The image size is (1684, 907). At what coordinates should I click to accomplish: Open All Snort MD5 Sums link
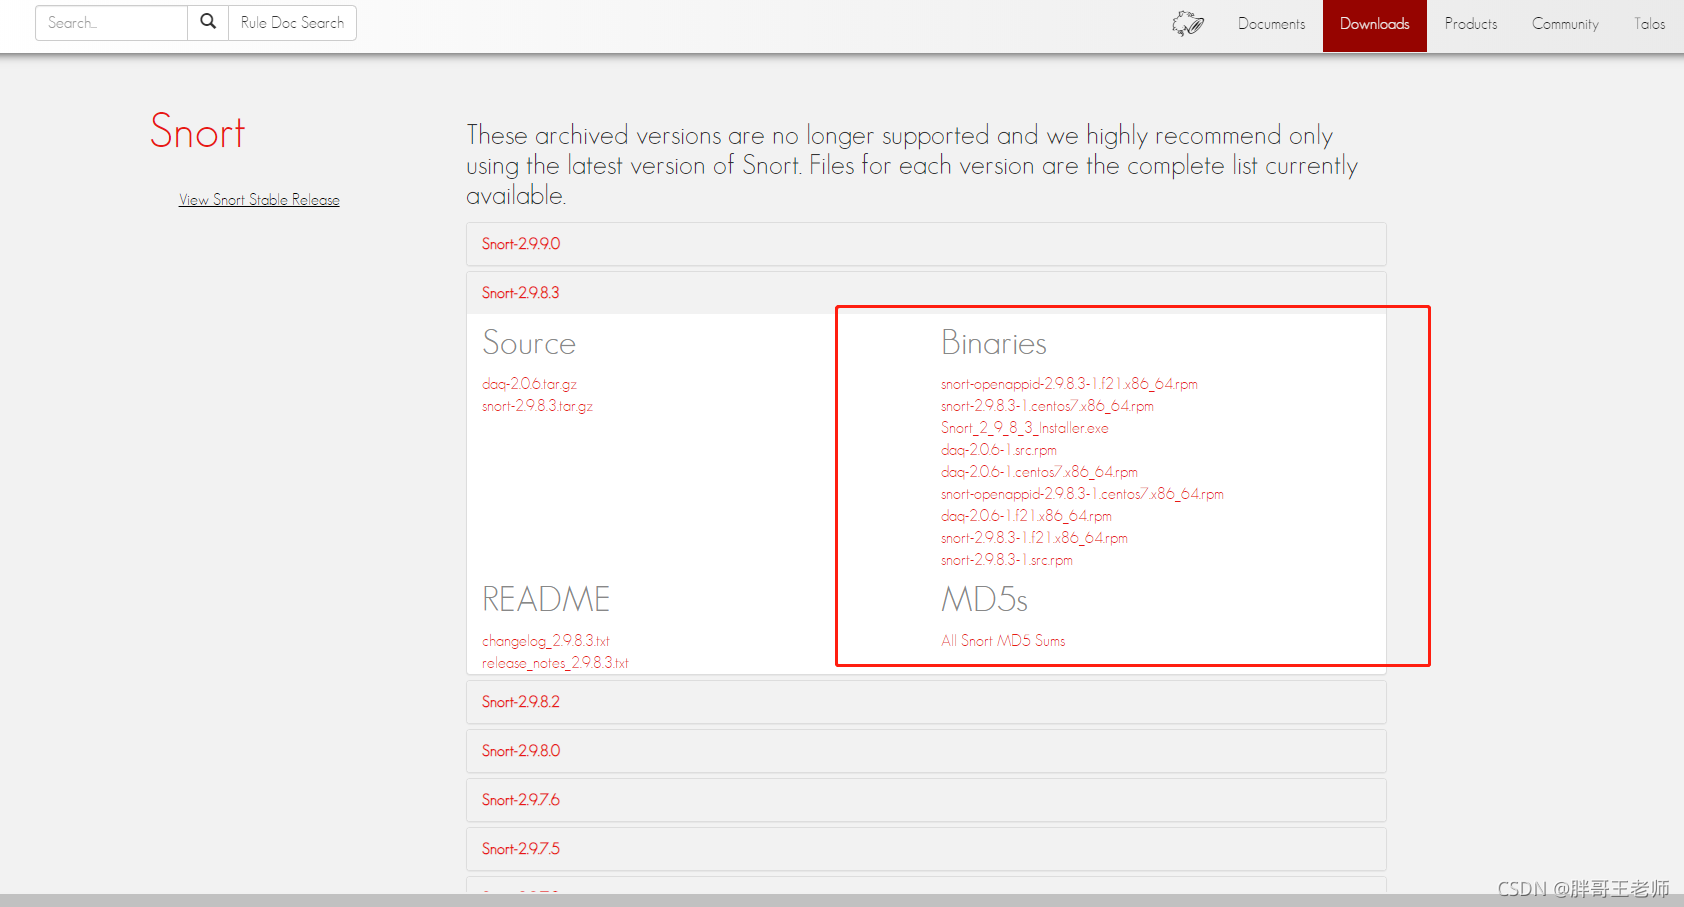pyautogui.click(x=1003, y=641)
